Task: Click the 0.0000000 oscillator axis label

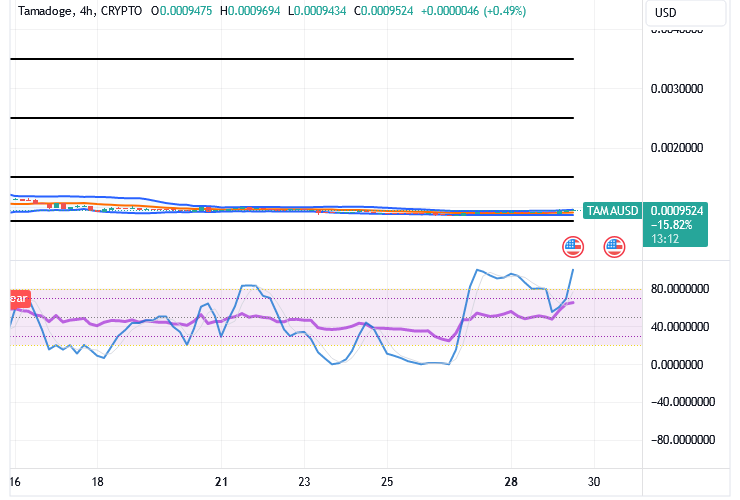Action: (x=677, y=364)
